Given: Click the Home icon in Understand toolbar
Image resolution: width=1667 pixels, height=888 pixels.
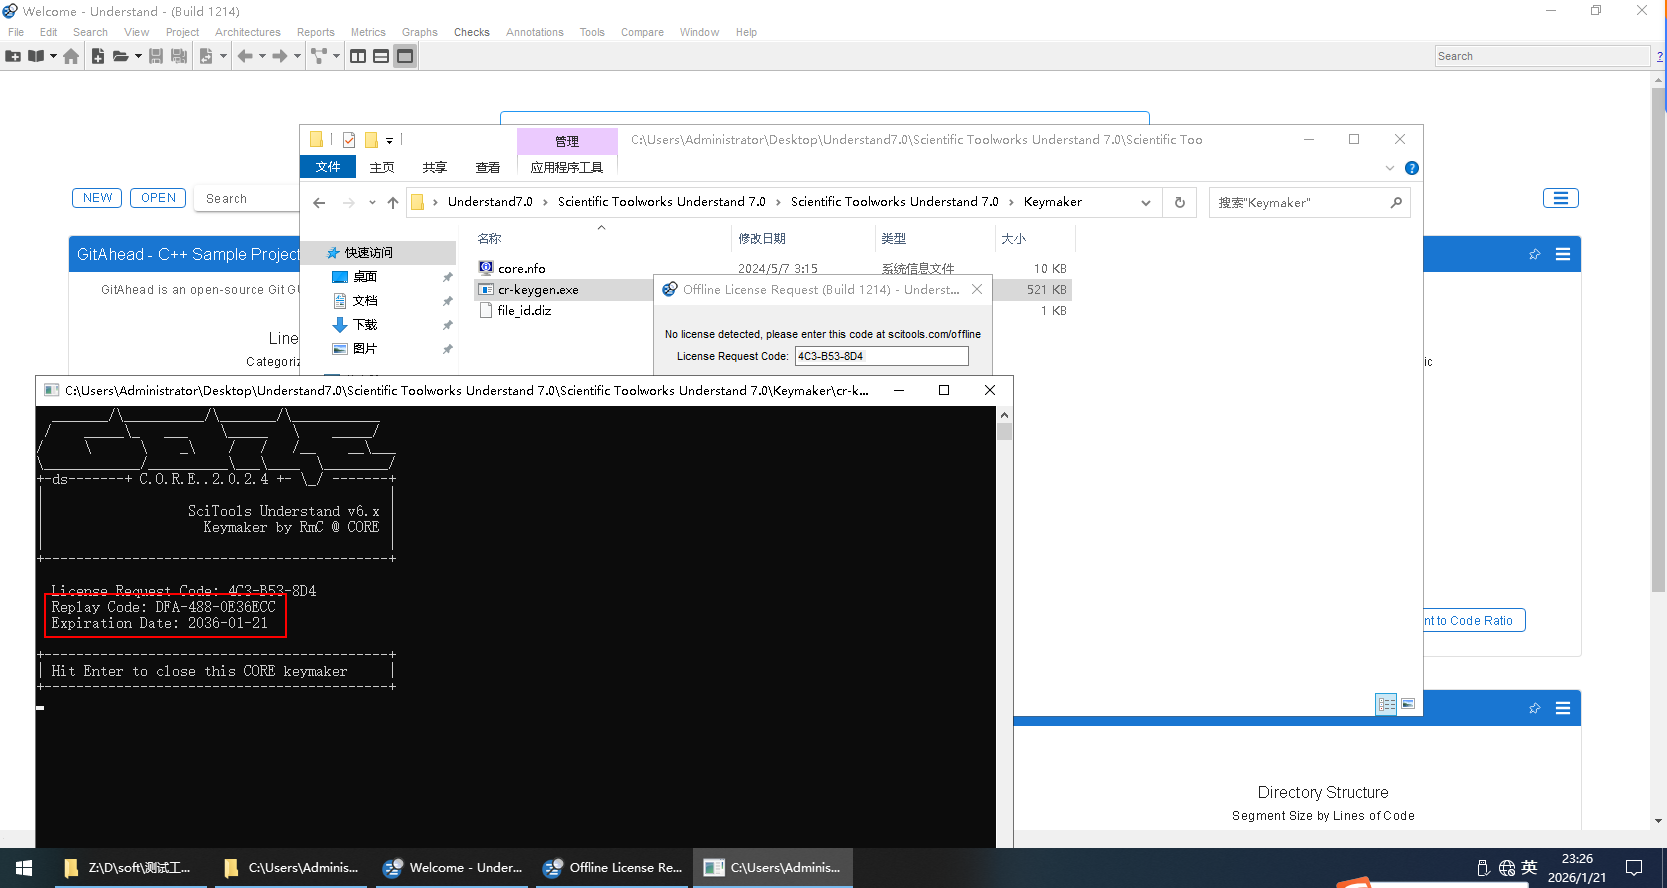Looking at the screenshot, I should pyautogui.click(x=71, y=56).
